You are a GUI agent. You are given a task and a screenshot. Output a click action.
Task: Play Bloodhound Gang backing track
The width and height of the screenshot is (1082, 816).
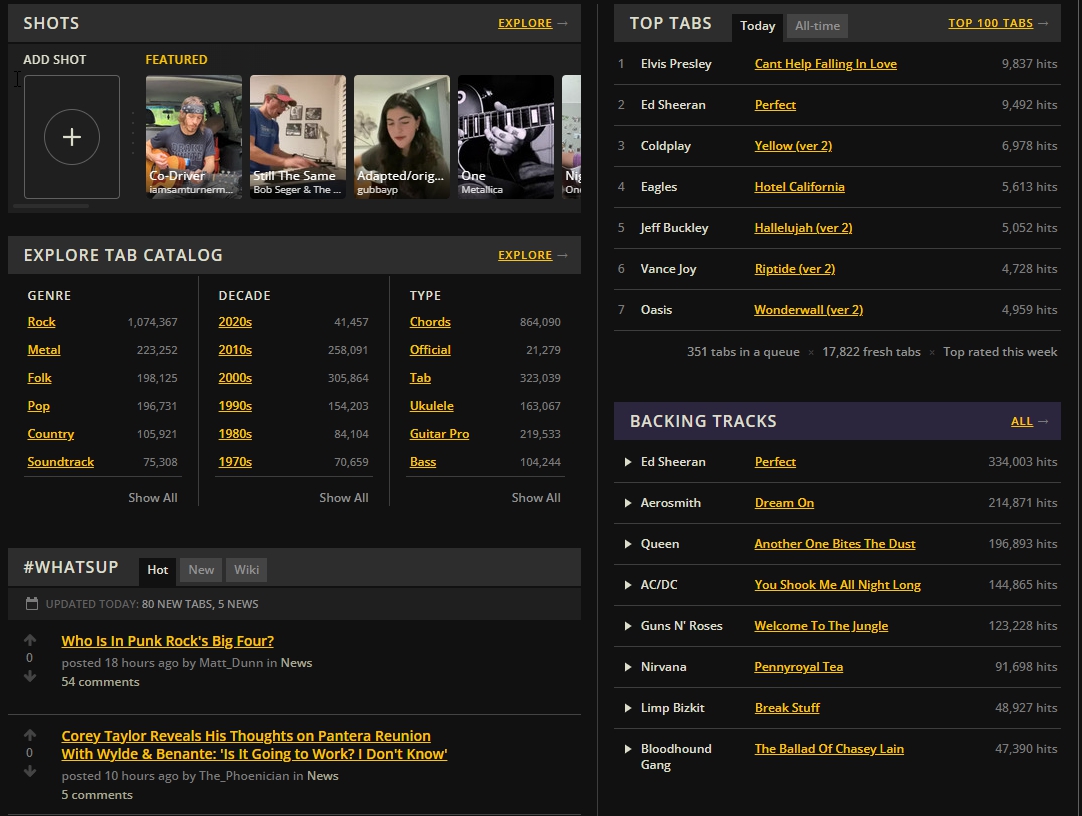click(x=627, y=749)
